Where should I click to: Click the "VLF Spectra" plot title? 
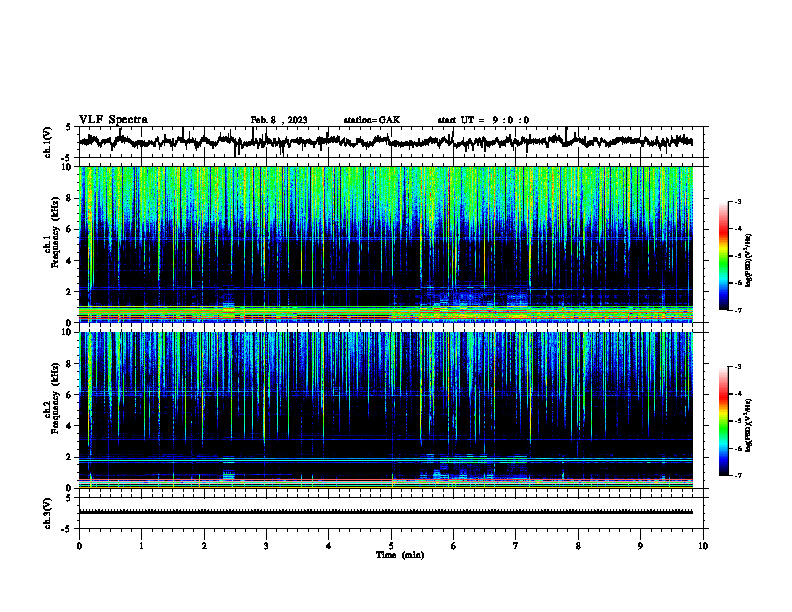pyautogui.click(x=113, y=120)
